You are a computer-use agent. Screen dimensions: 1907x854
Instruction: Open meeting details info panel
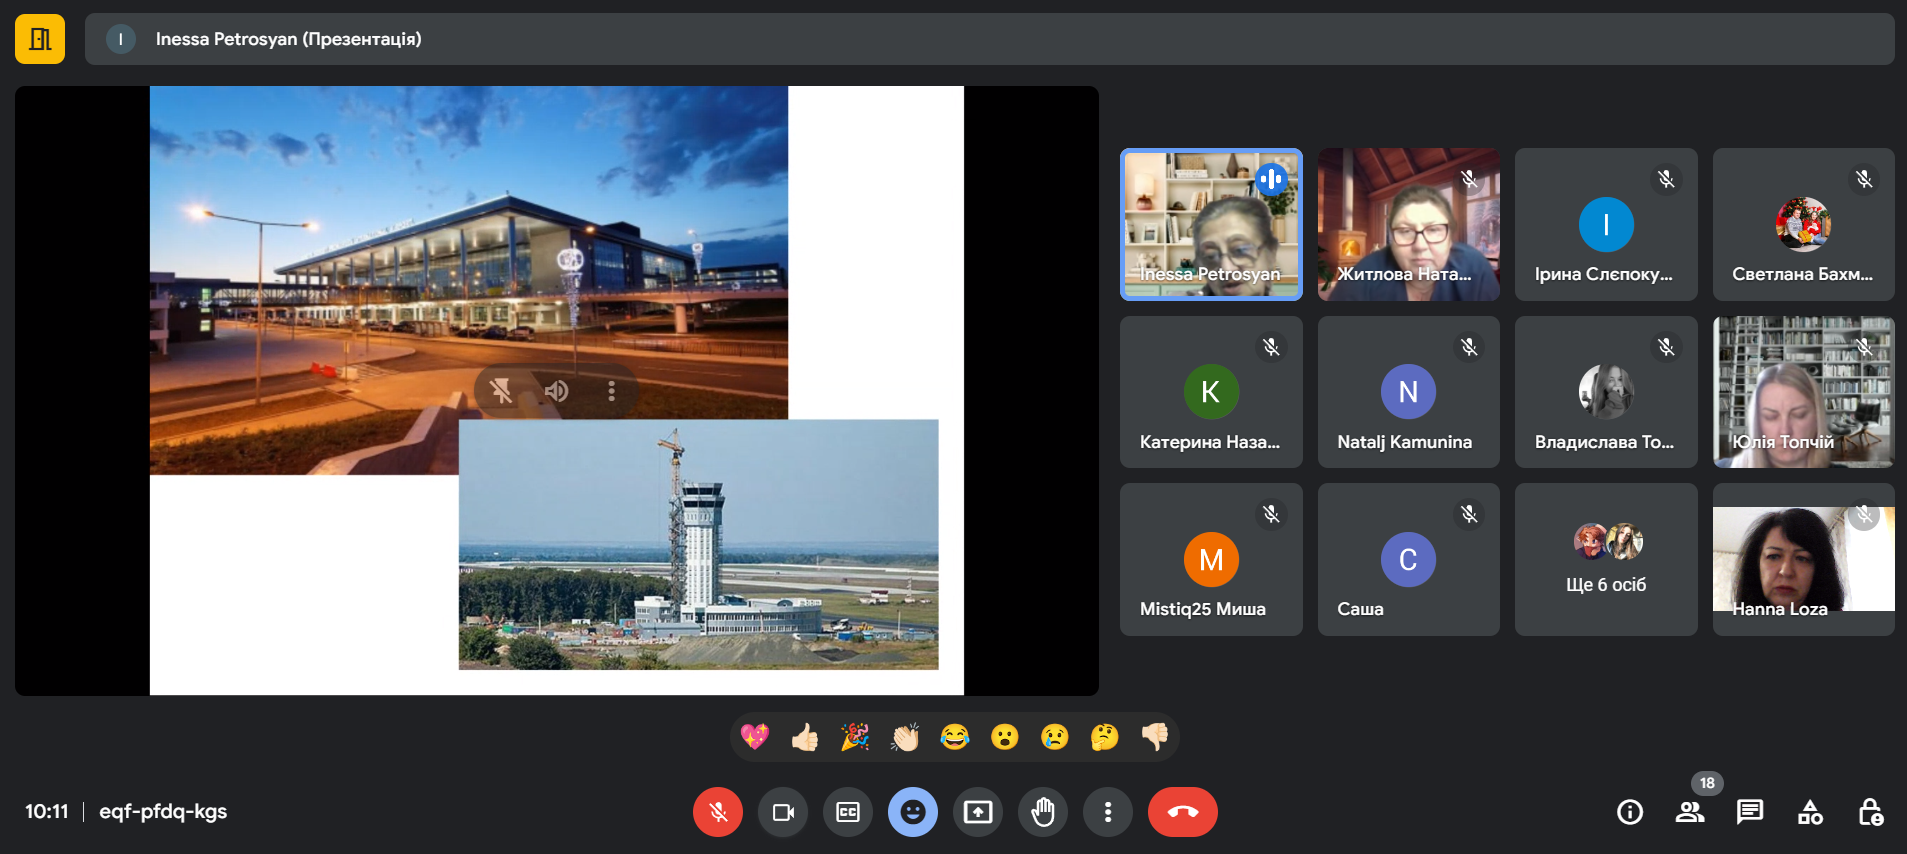[x=1629, y=812]
